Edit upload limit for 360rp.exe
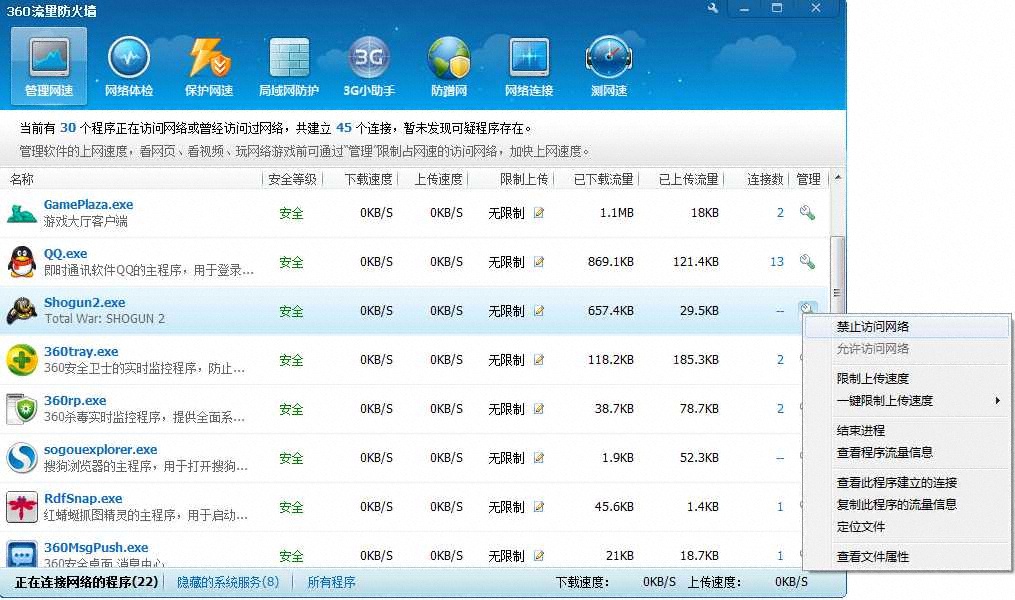Image resolution: width=1015 pixels, height=600 pixels. tap(539, 409)
